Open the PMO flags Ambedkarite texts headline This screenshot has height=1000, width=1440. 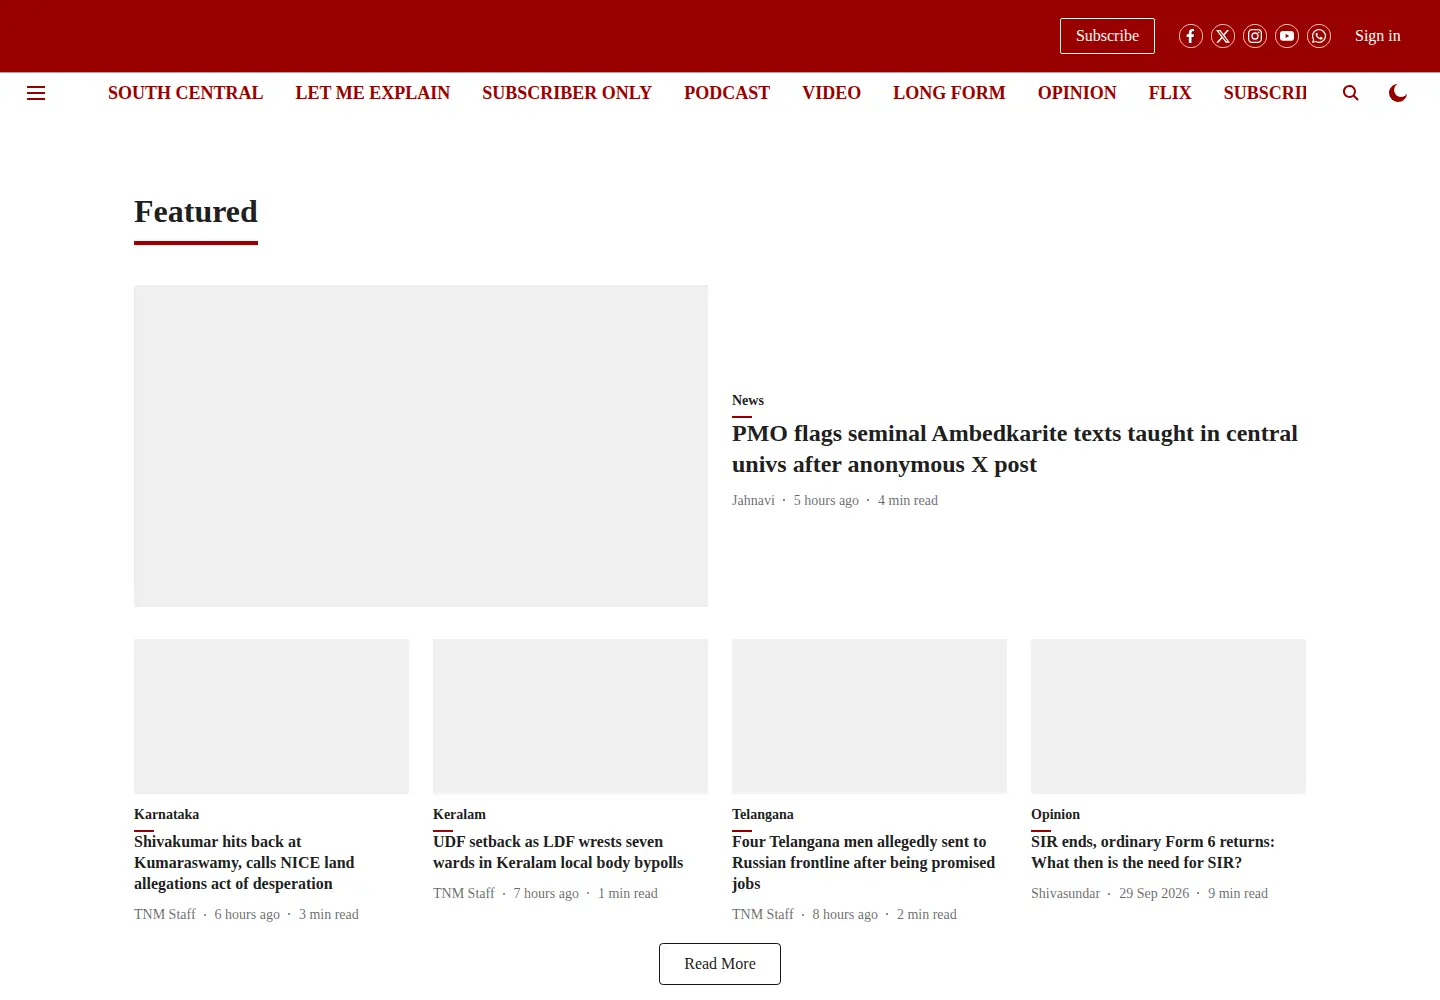pos(1015,449)
